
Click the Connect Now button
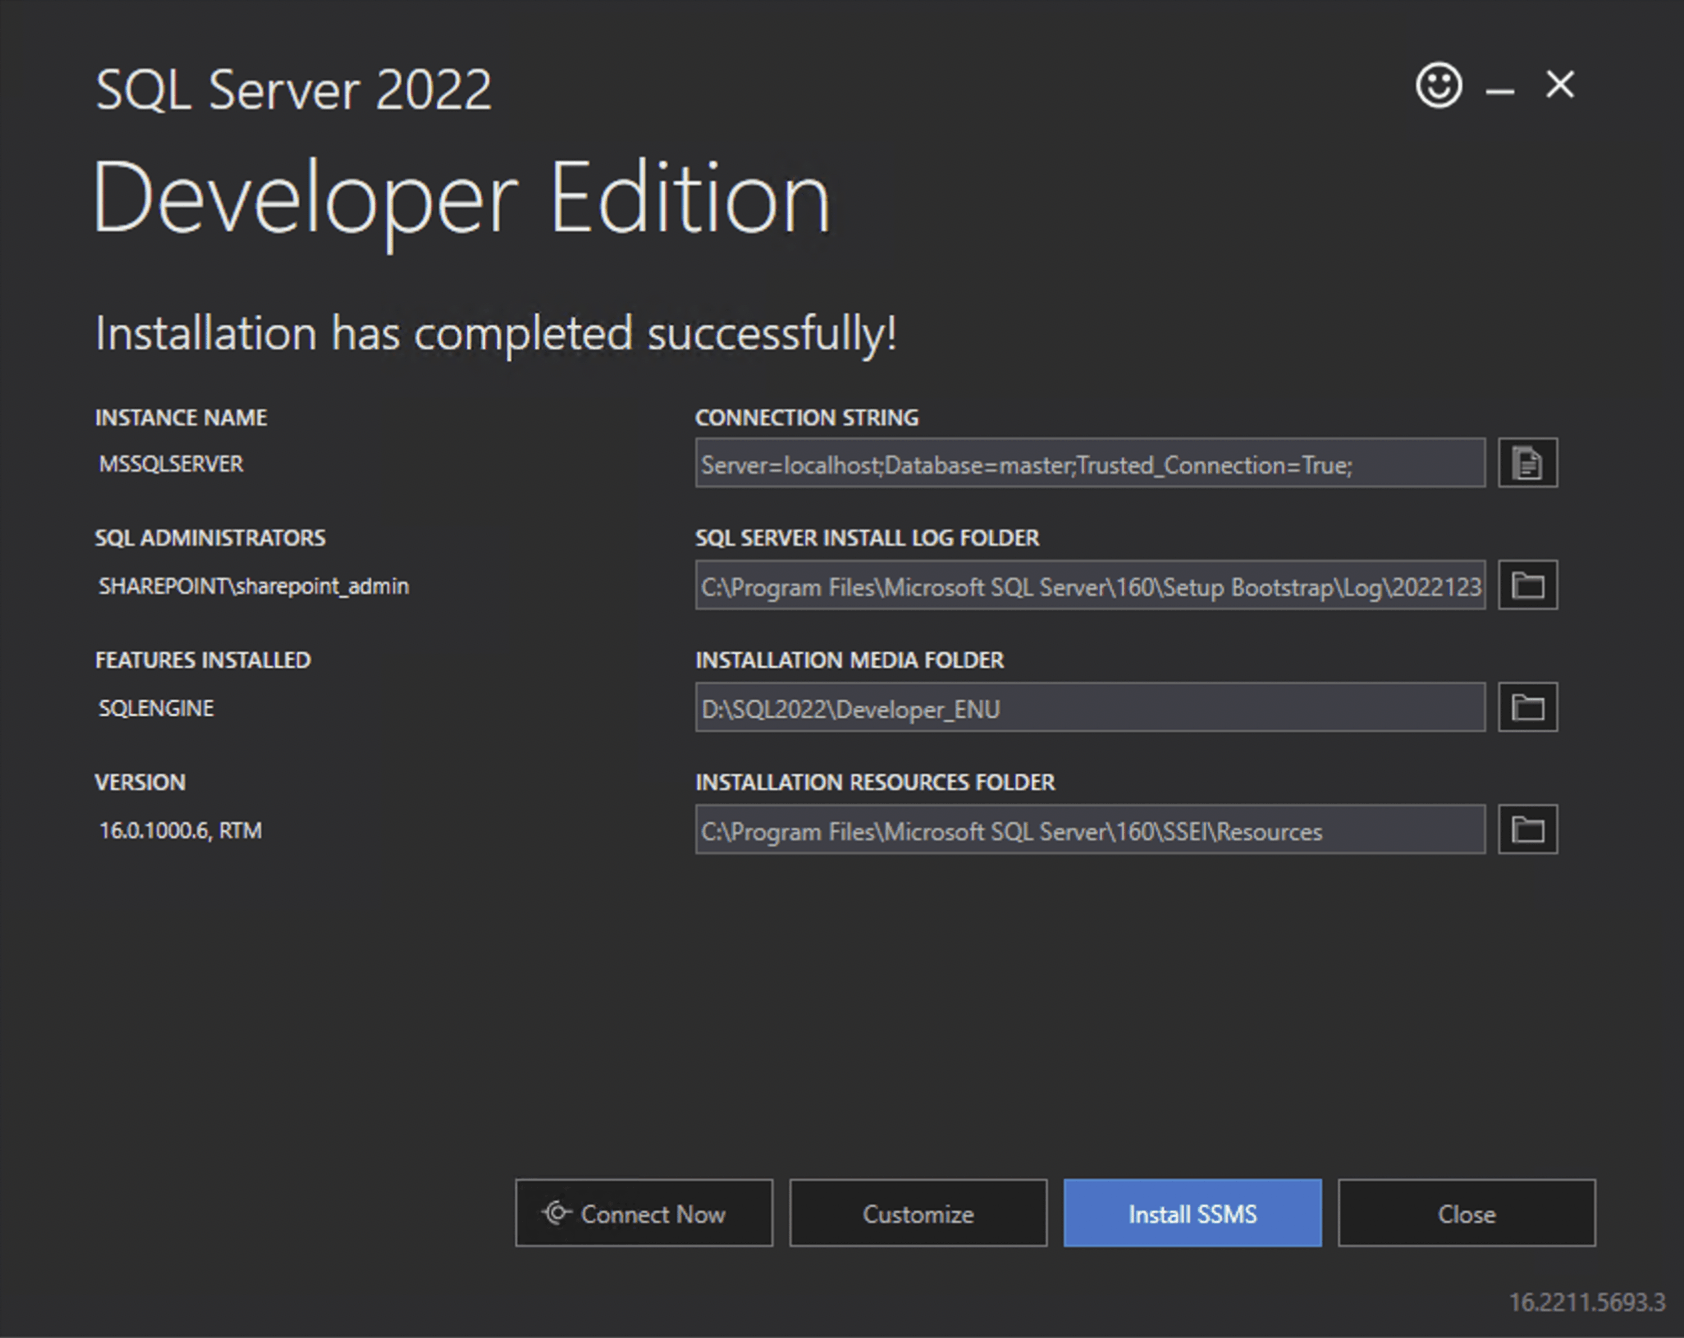[644, 1213]
